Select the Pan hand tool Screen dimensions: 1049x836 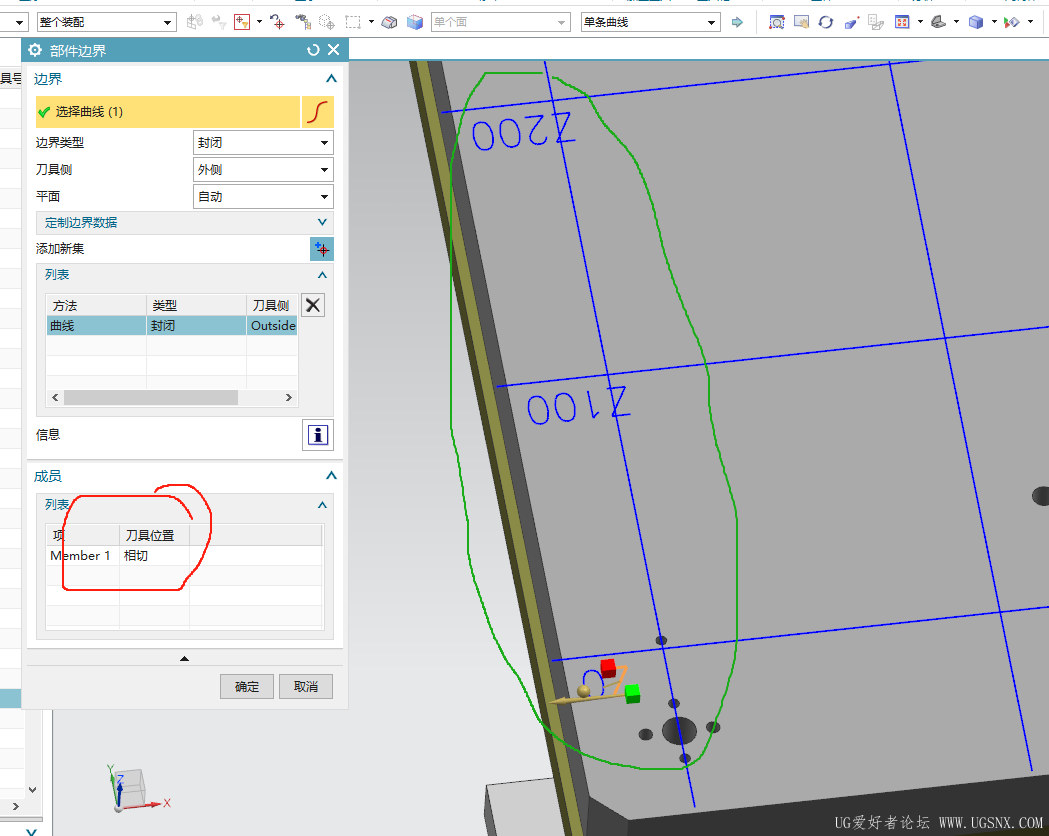[x=801, y=22]
